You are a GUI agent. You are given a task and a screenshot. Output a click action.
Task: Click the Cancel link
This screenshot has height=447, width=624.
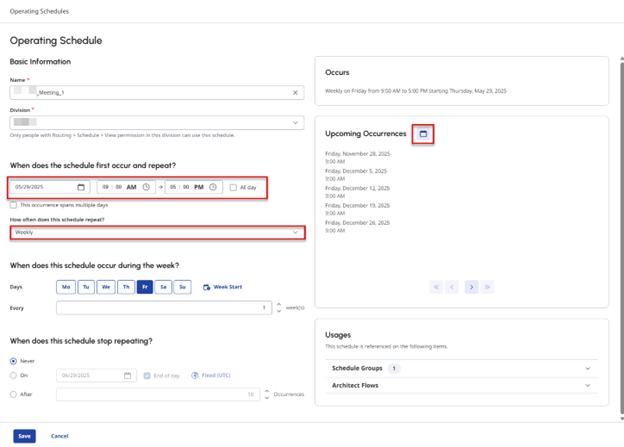pyautogui.click(x=60, y=436)
